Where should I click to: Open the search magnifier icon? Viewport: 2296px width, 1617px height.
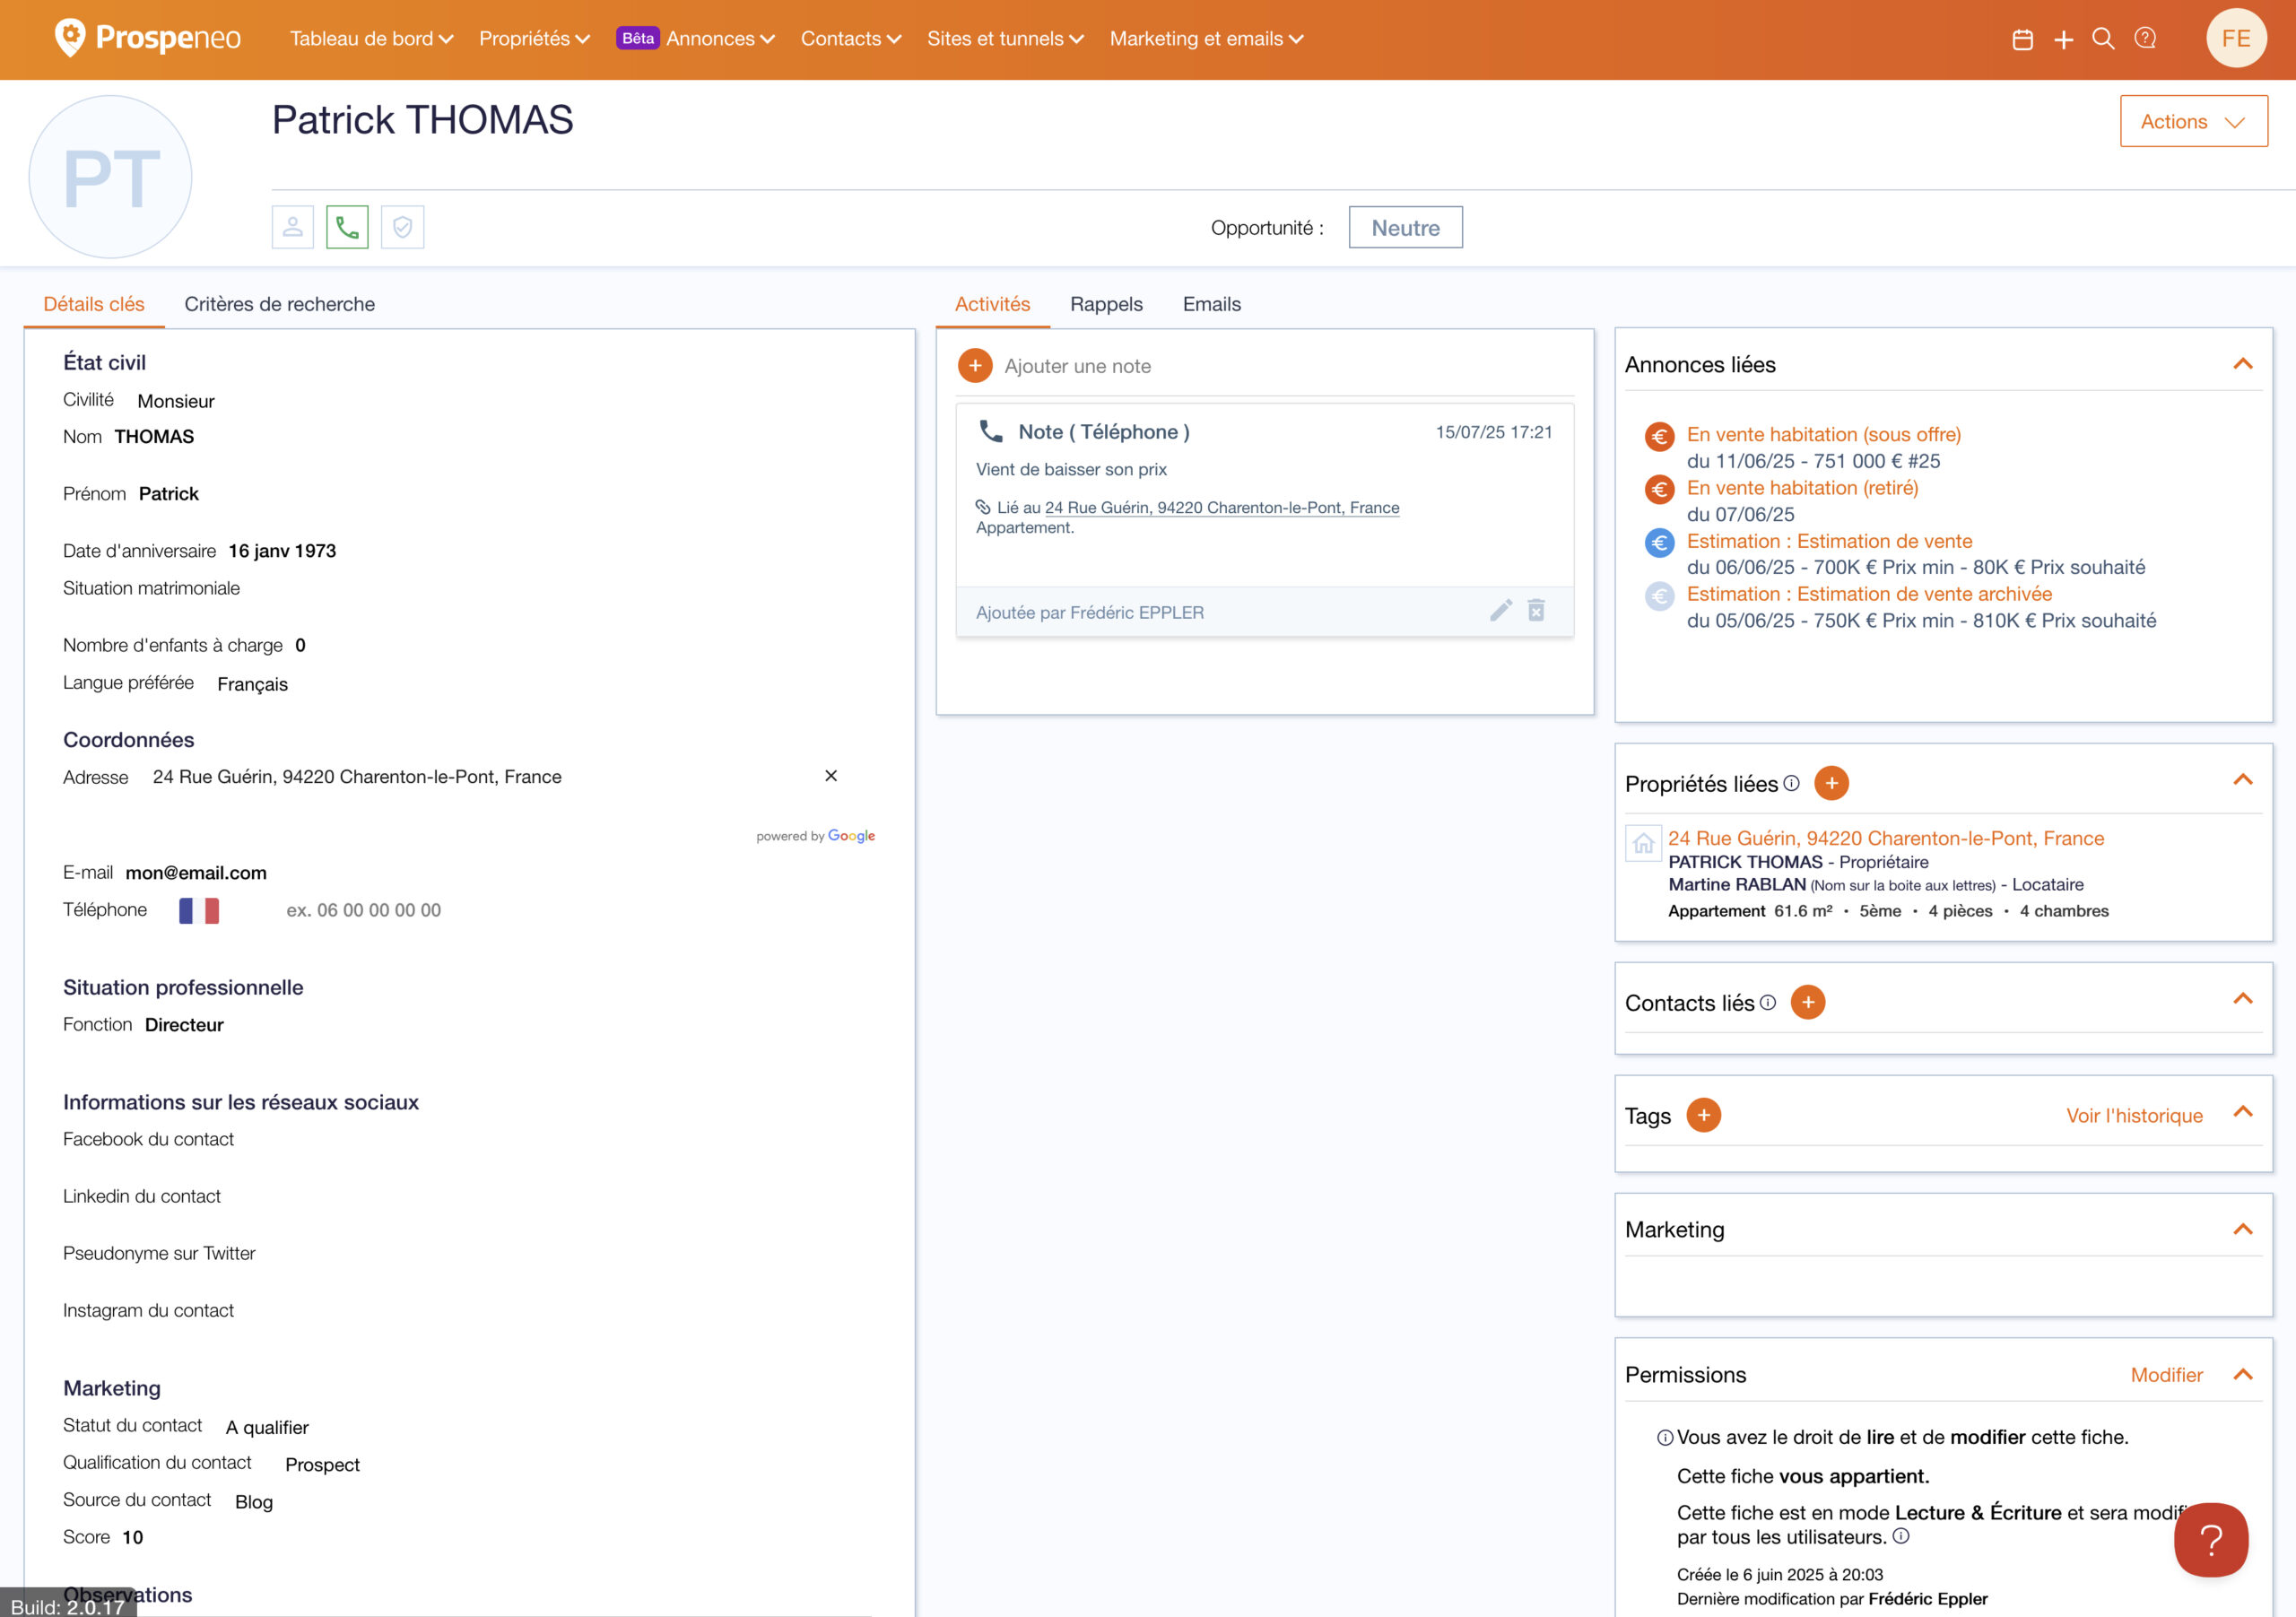tap(2103, 39)
